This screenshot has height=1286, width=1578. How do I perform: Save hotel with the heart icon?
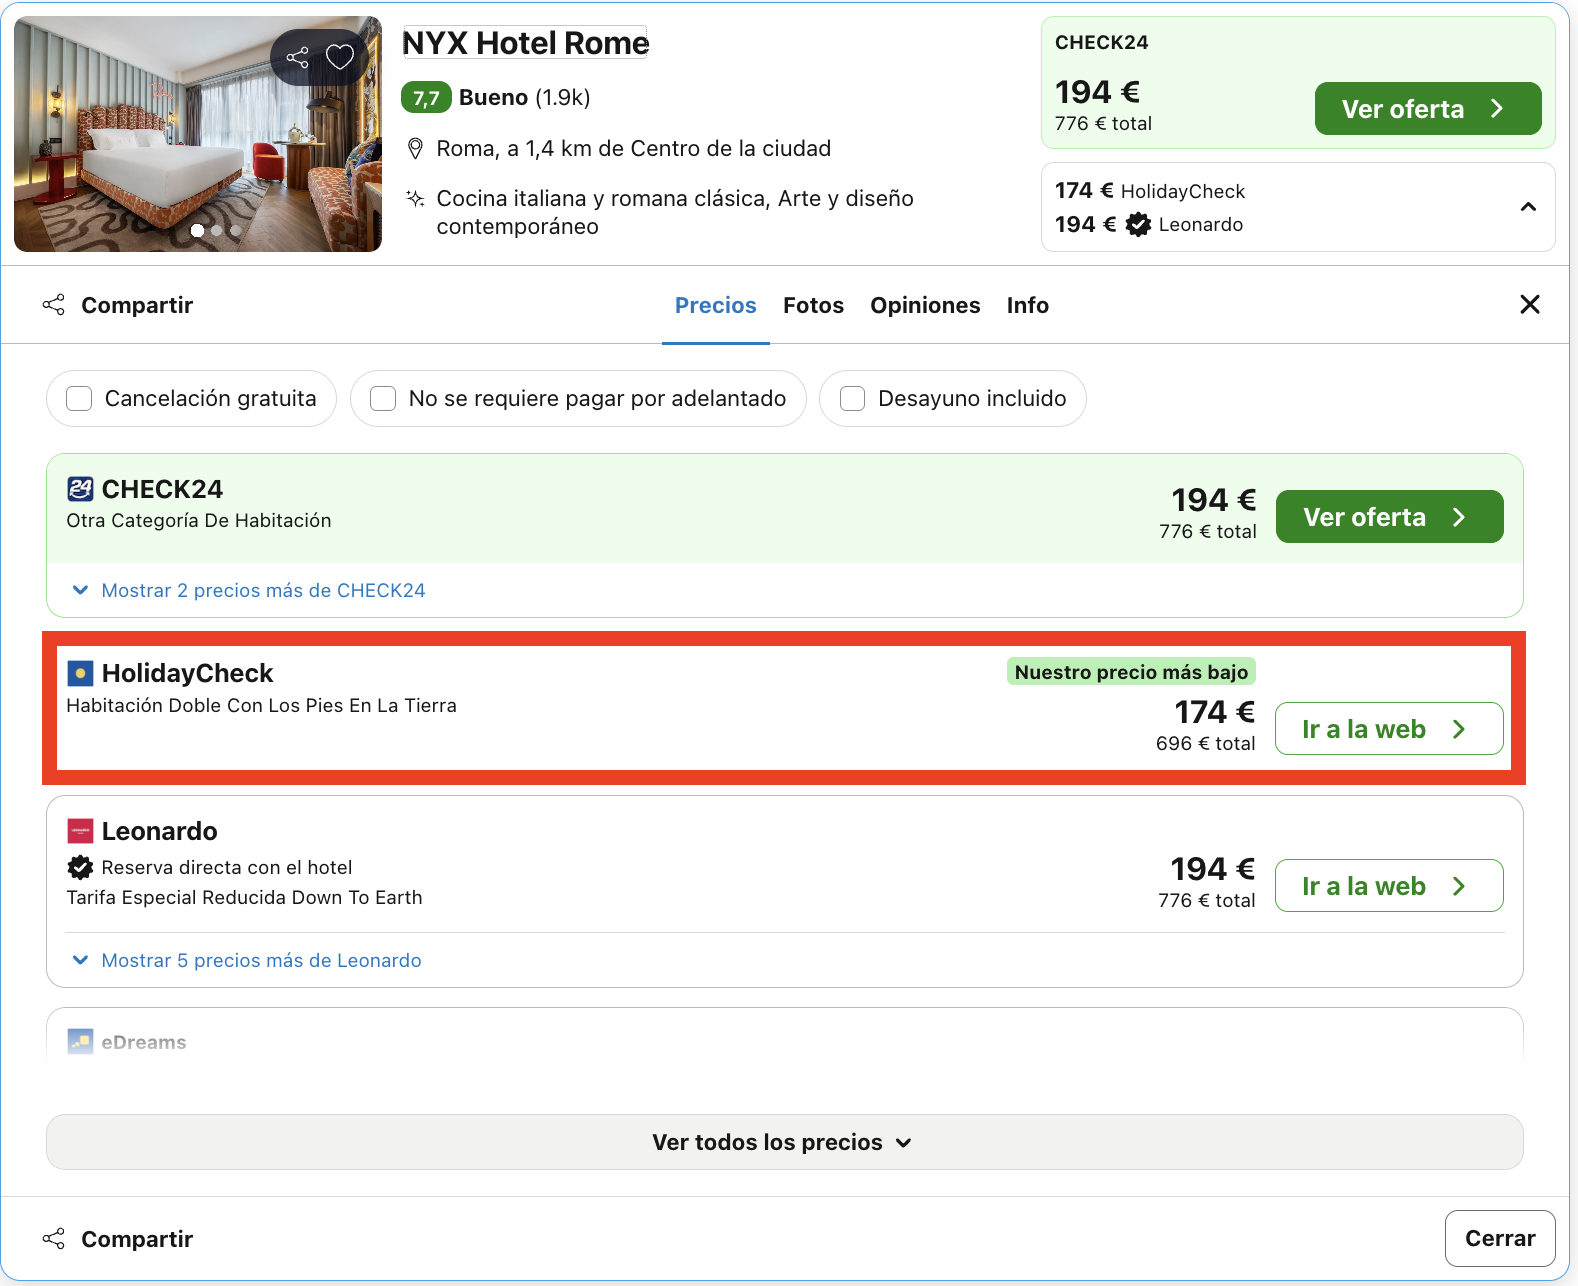[340, 57]
